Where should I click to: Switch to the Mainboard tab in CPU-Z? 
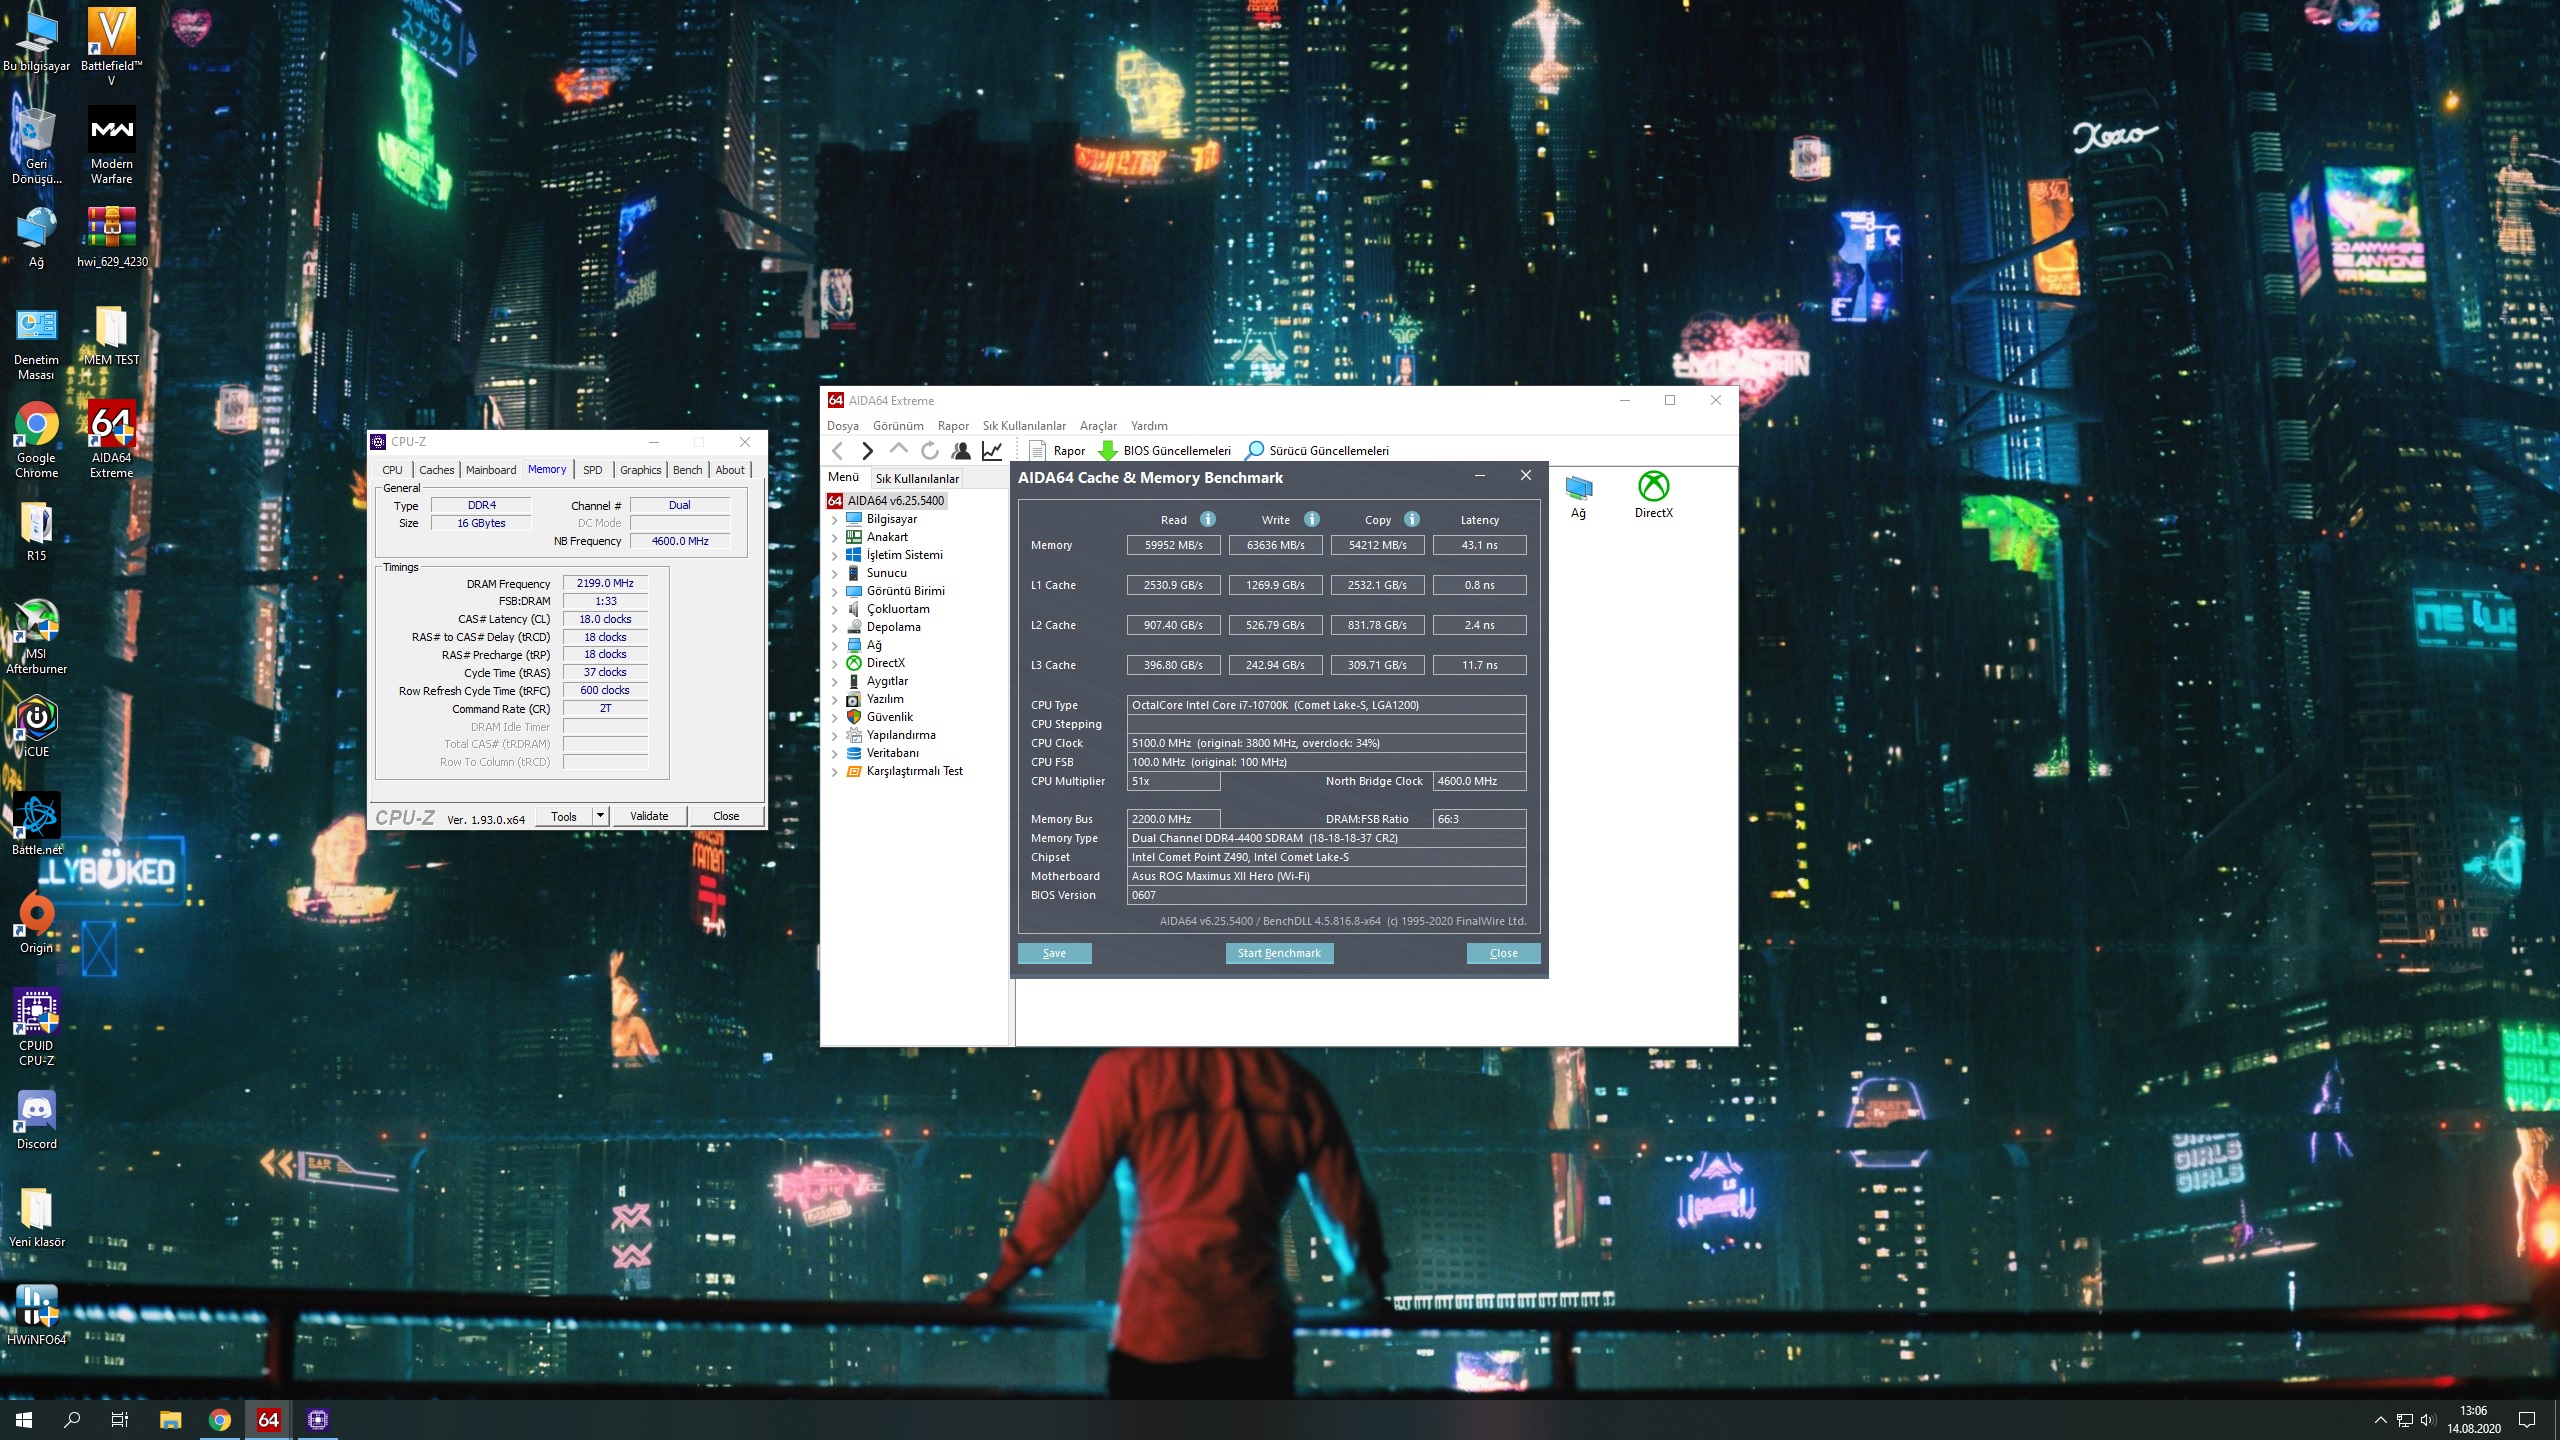click(491, 470)
